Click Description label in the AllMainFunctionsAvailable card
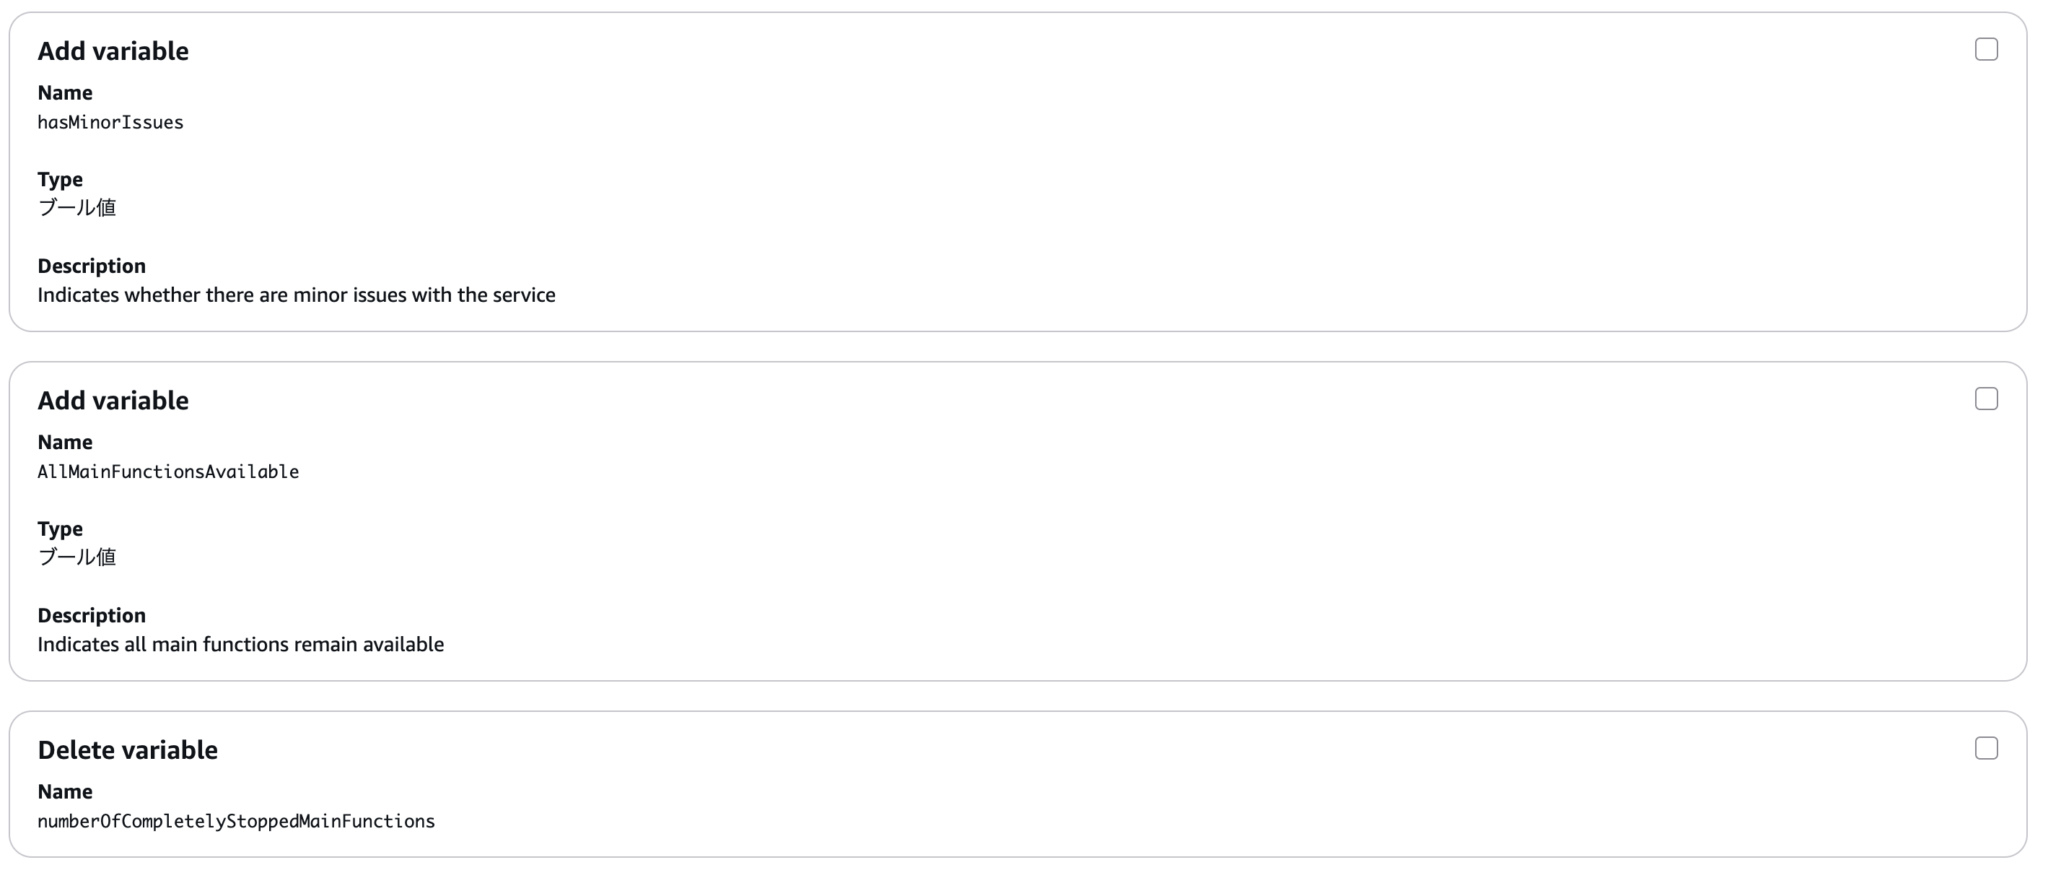This screenshot has height=878, width=2048. point(92,616)
